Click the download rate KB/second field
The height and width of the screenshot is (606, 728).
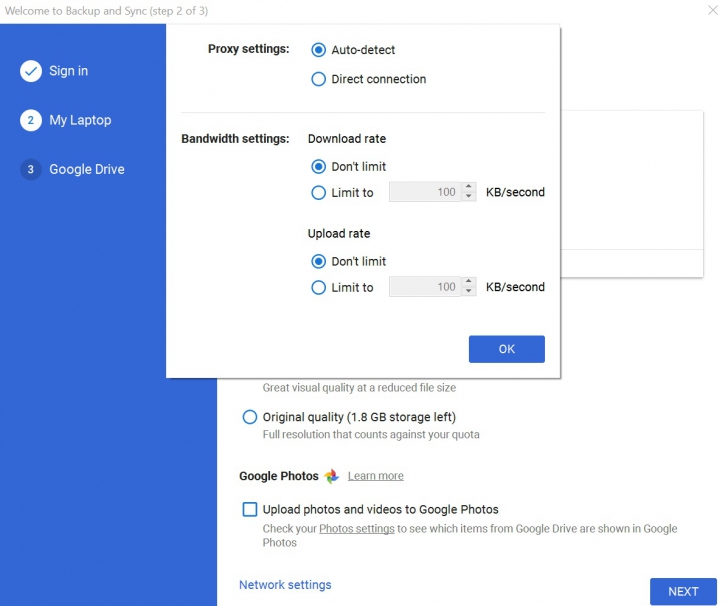click(425, 192)
